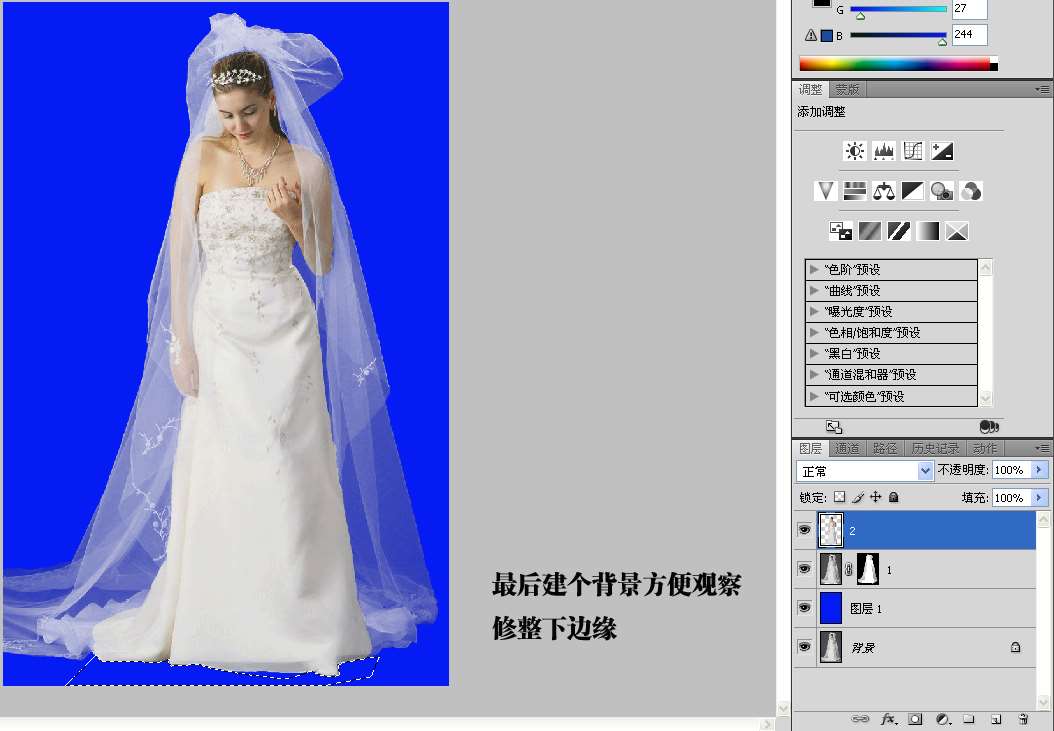Open the 历史记录 tab
The height and width of the screenshot is (731, 1054).
point(935,448)
